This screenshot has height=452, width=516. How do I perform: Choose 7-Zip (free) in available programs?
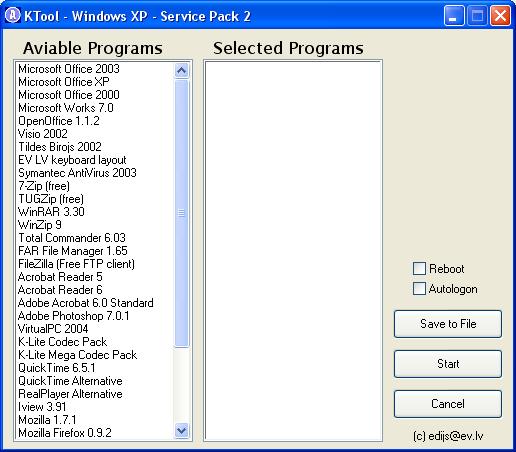click(44, 186)
